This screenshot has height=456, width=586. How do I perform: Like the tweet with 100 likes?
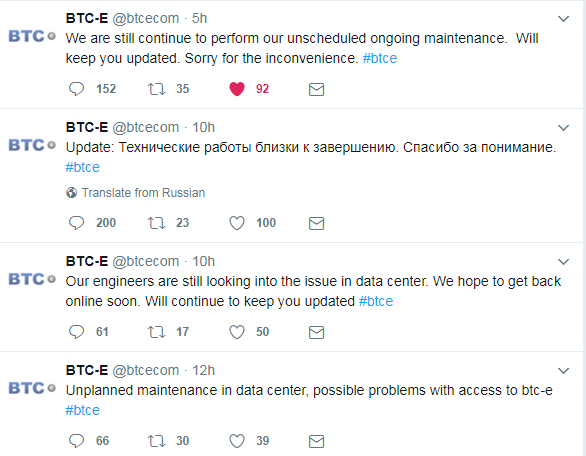click(237, 223)
